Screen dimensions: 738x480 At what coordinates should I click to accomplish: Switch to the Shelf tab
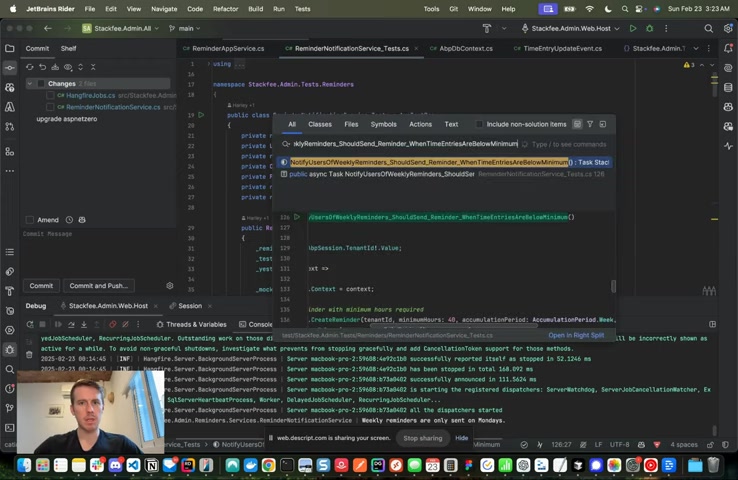click(68, 48)
